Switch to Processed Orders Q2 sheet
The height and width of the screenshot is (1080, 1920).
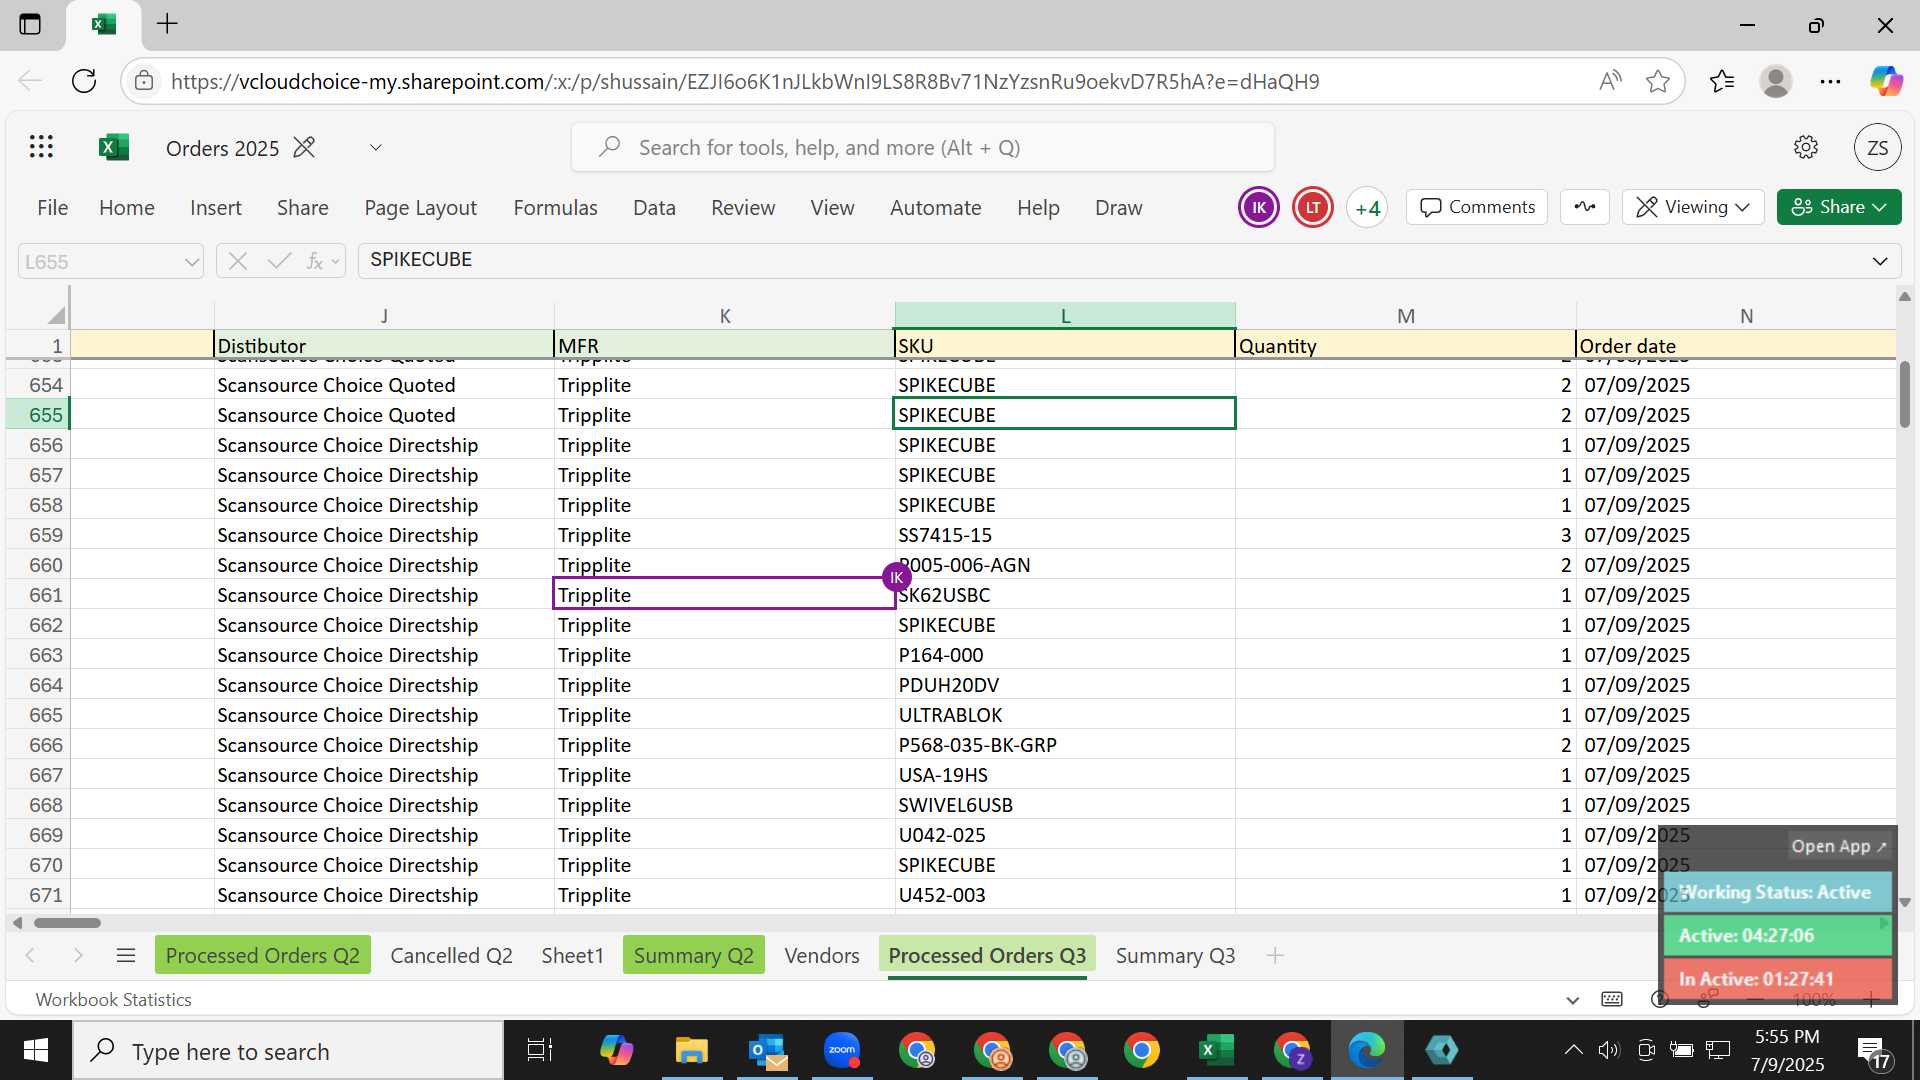pos(263,955)
